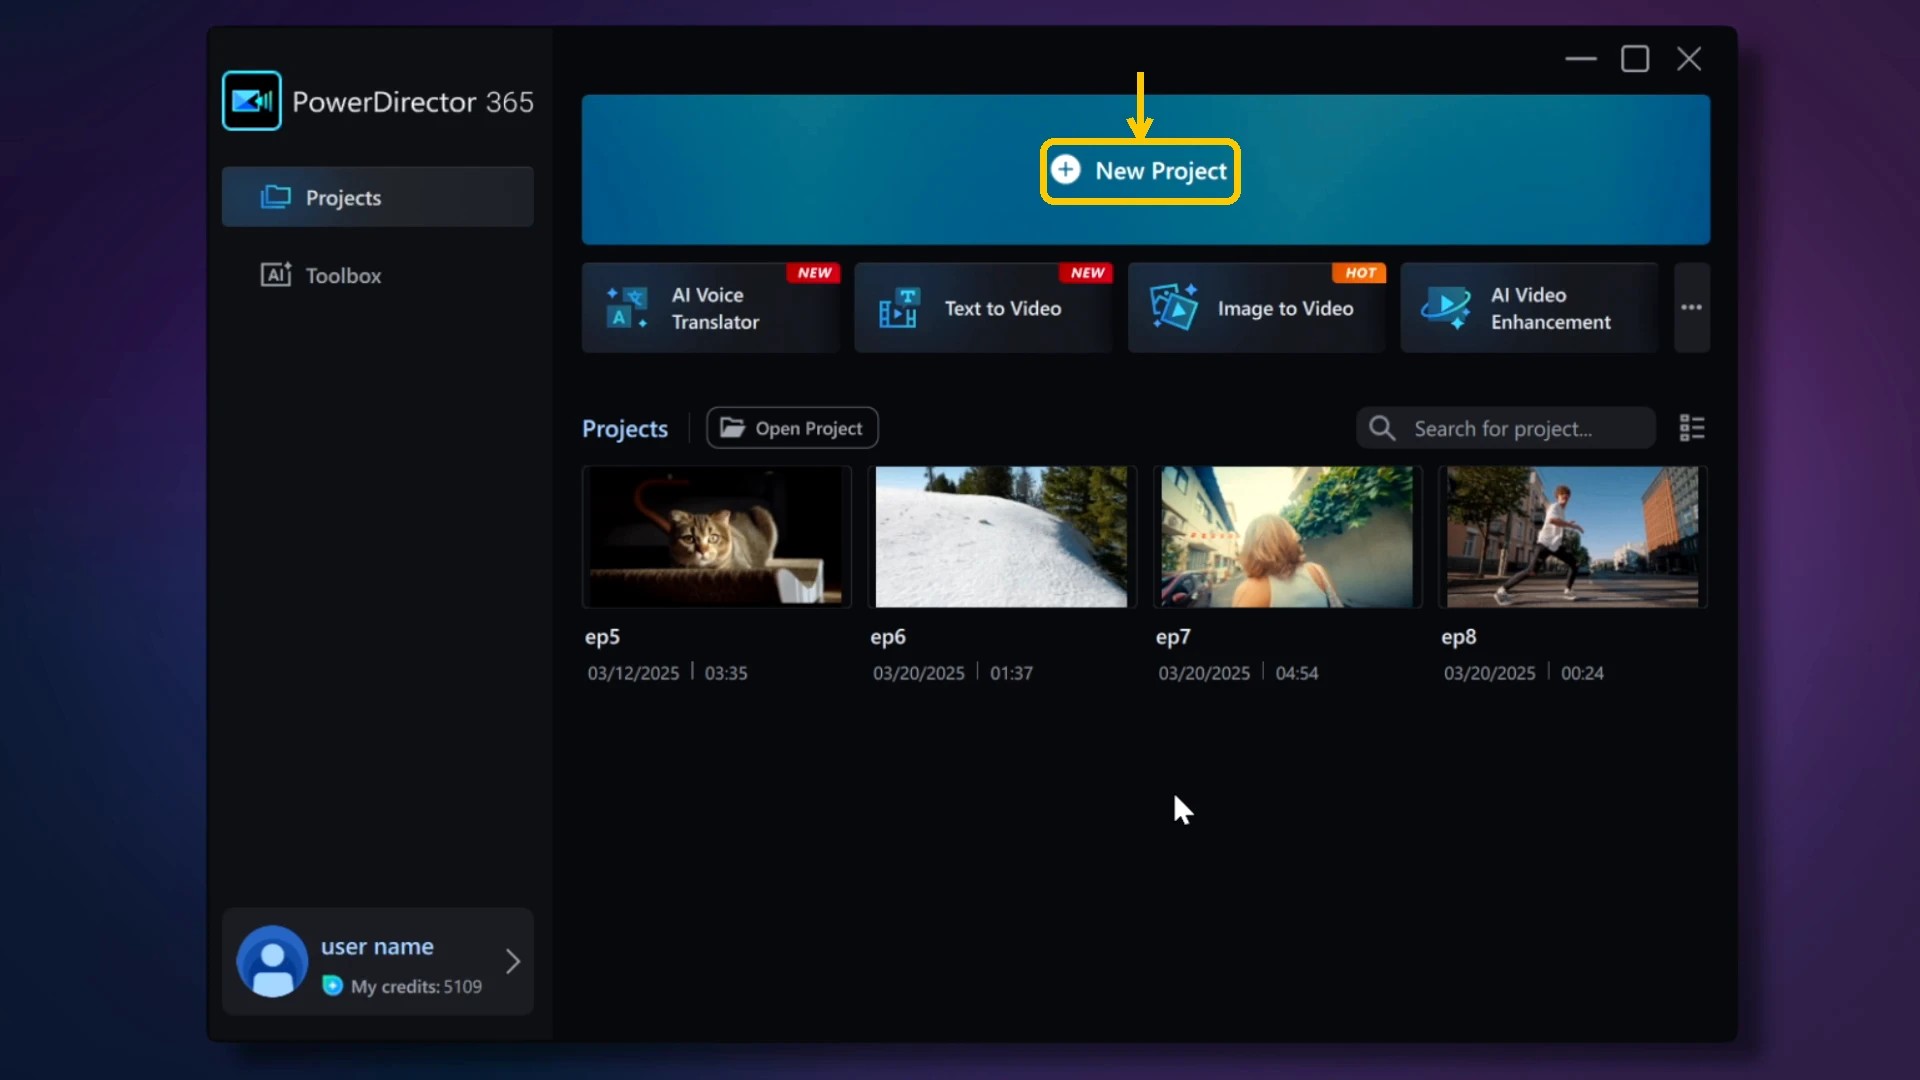Switch to list view of projects

[1692, 428]
